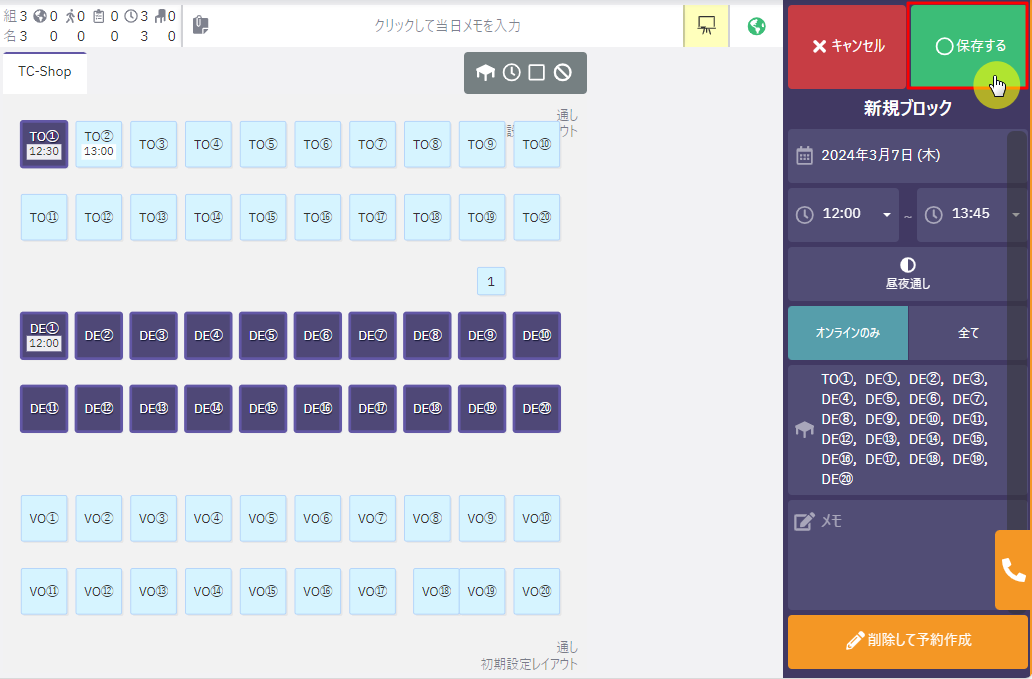
Task: Click the clock icon in gray toolbar
Action: click(x=511, y=73)
